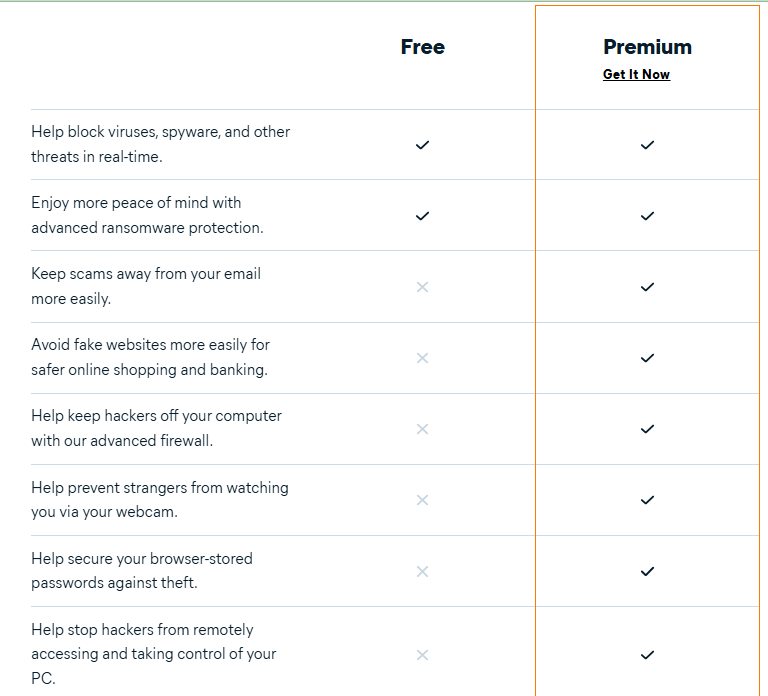Click Premium checkmark for email scam protection
768x696 pixels.
click(647, 287)
